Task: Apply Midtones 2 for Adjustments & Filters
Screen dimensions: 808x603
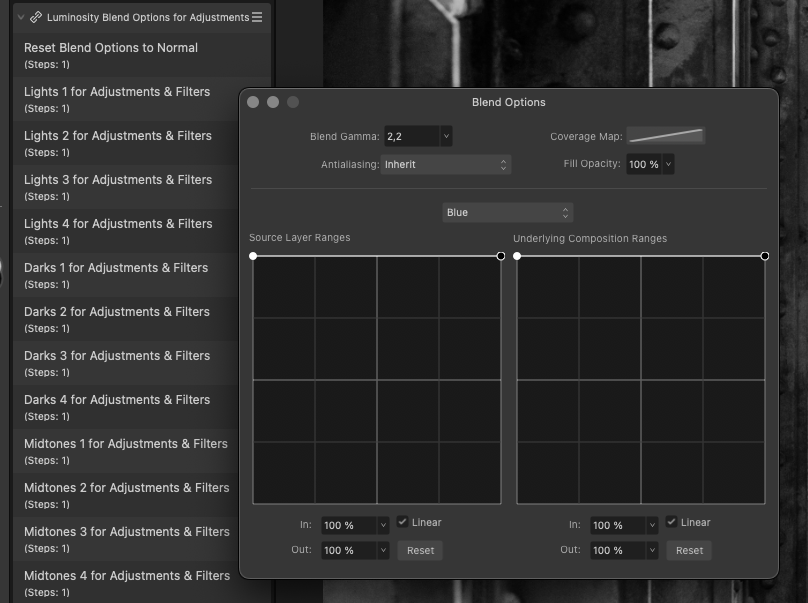Action: tap(126, 488)
